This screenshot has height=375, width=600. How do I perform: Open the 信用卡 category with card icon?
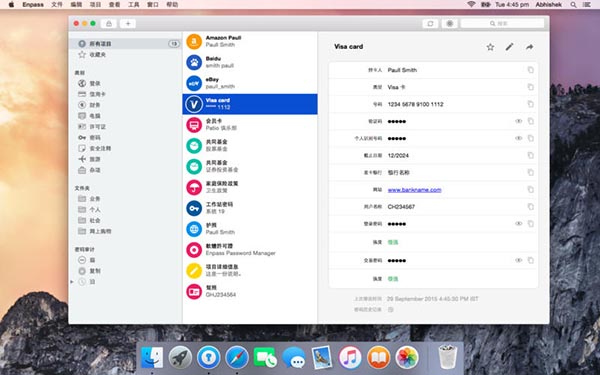tap(92, 94)
